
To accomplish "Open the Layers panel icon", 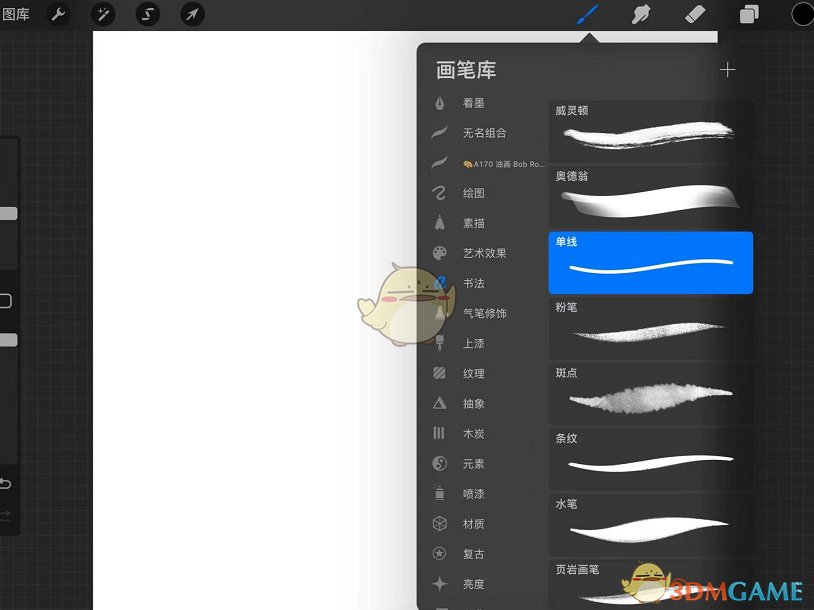I will 748,14.
